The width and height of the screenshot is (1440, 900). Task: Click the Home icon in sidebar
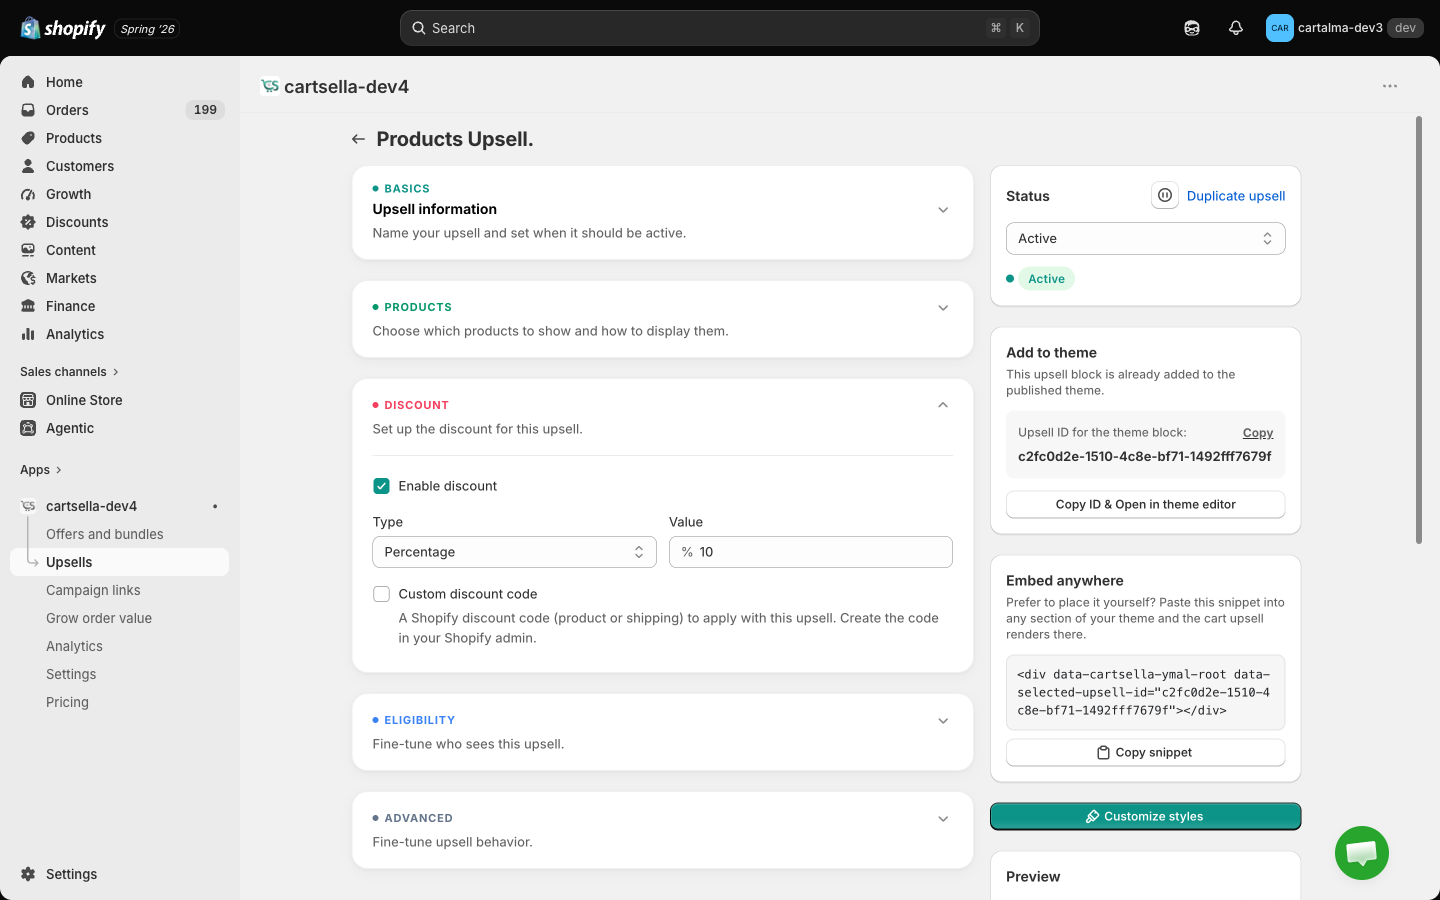coord(28,82)
